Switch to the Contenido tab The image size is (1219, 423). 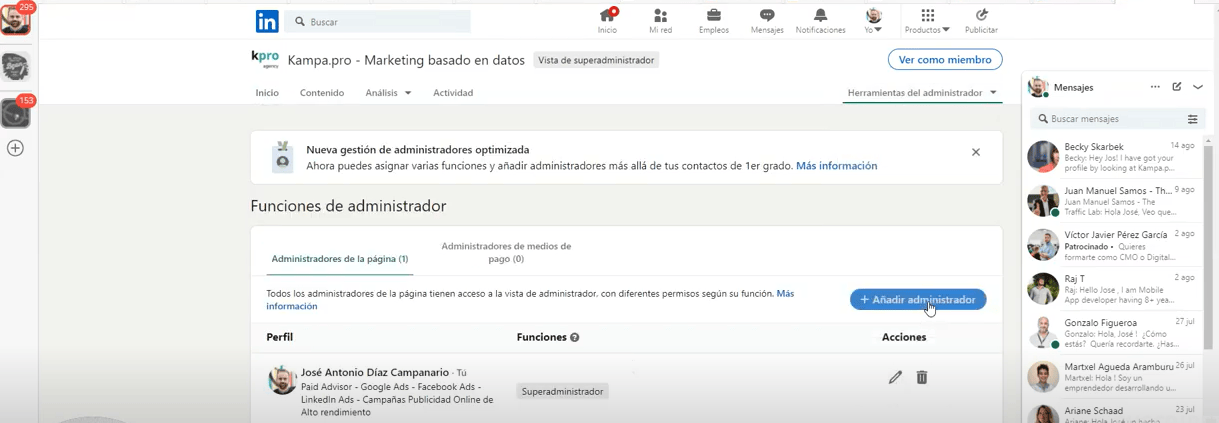(322, 93)
